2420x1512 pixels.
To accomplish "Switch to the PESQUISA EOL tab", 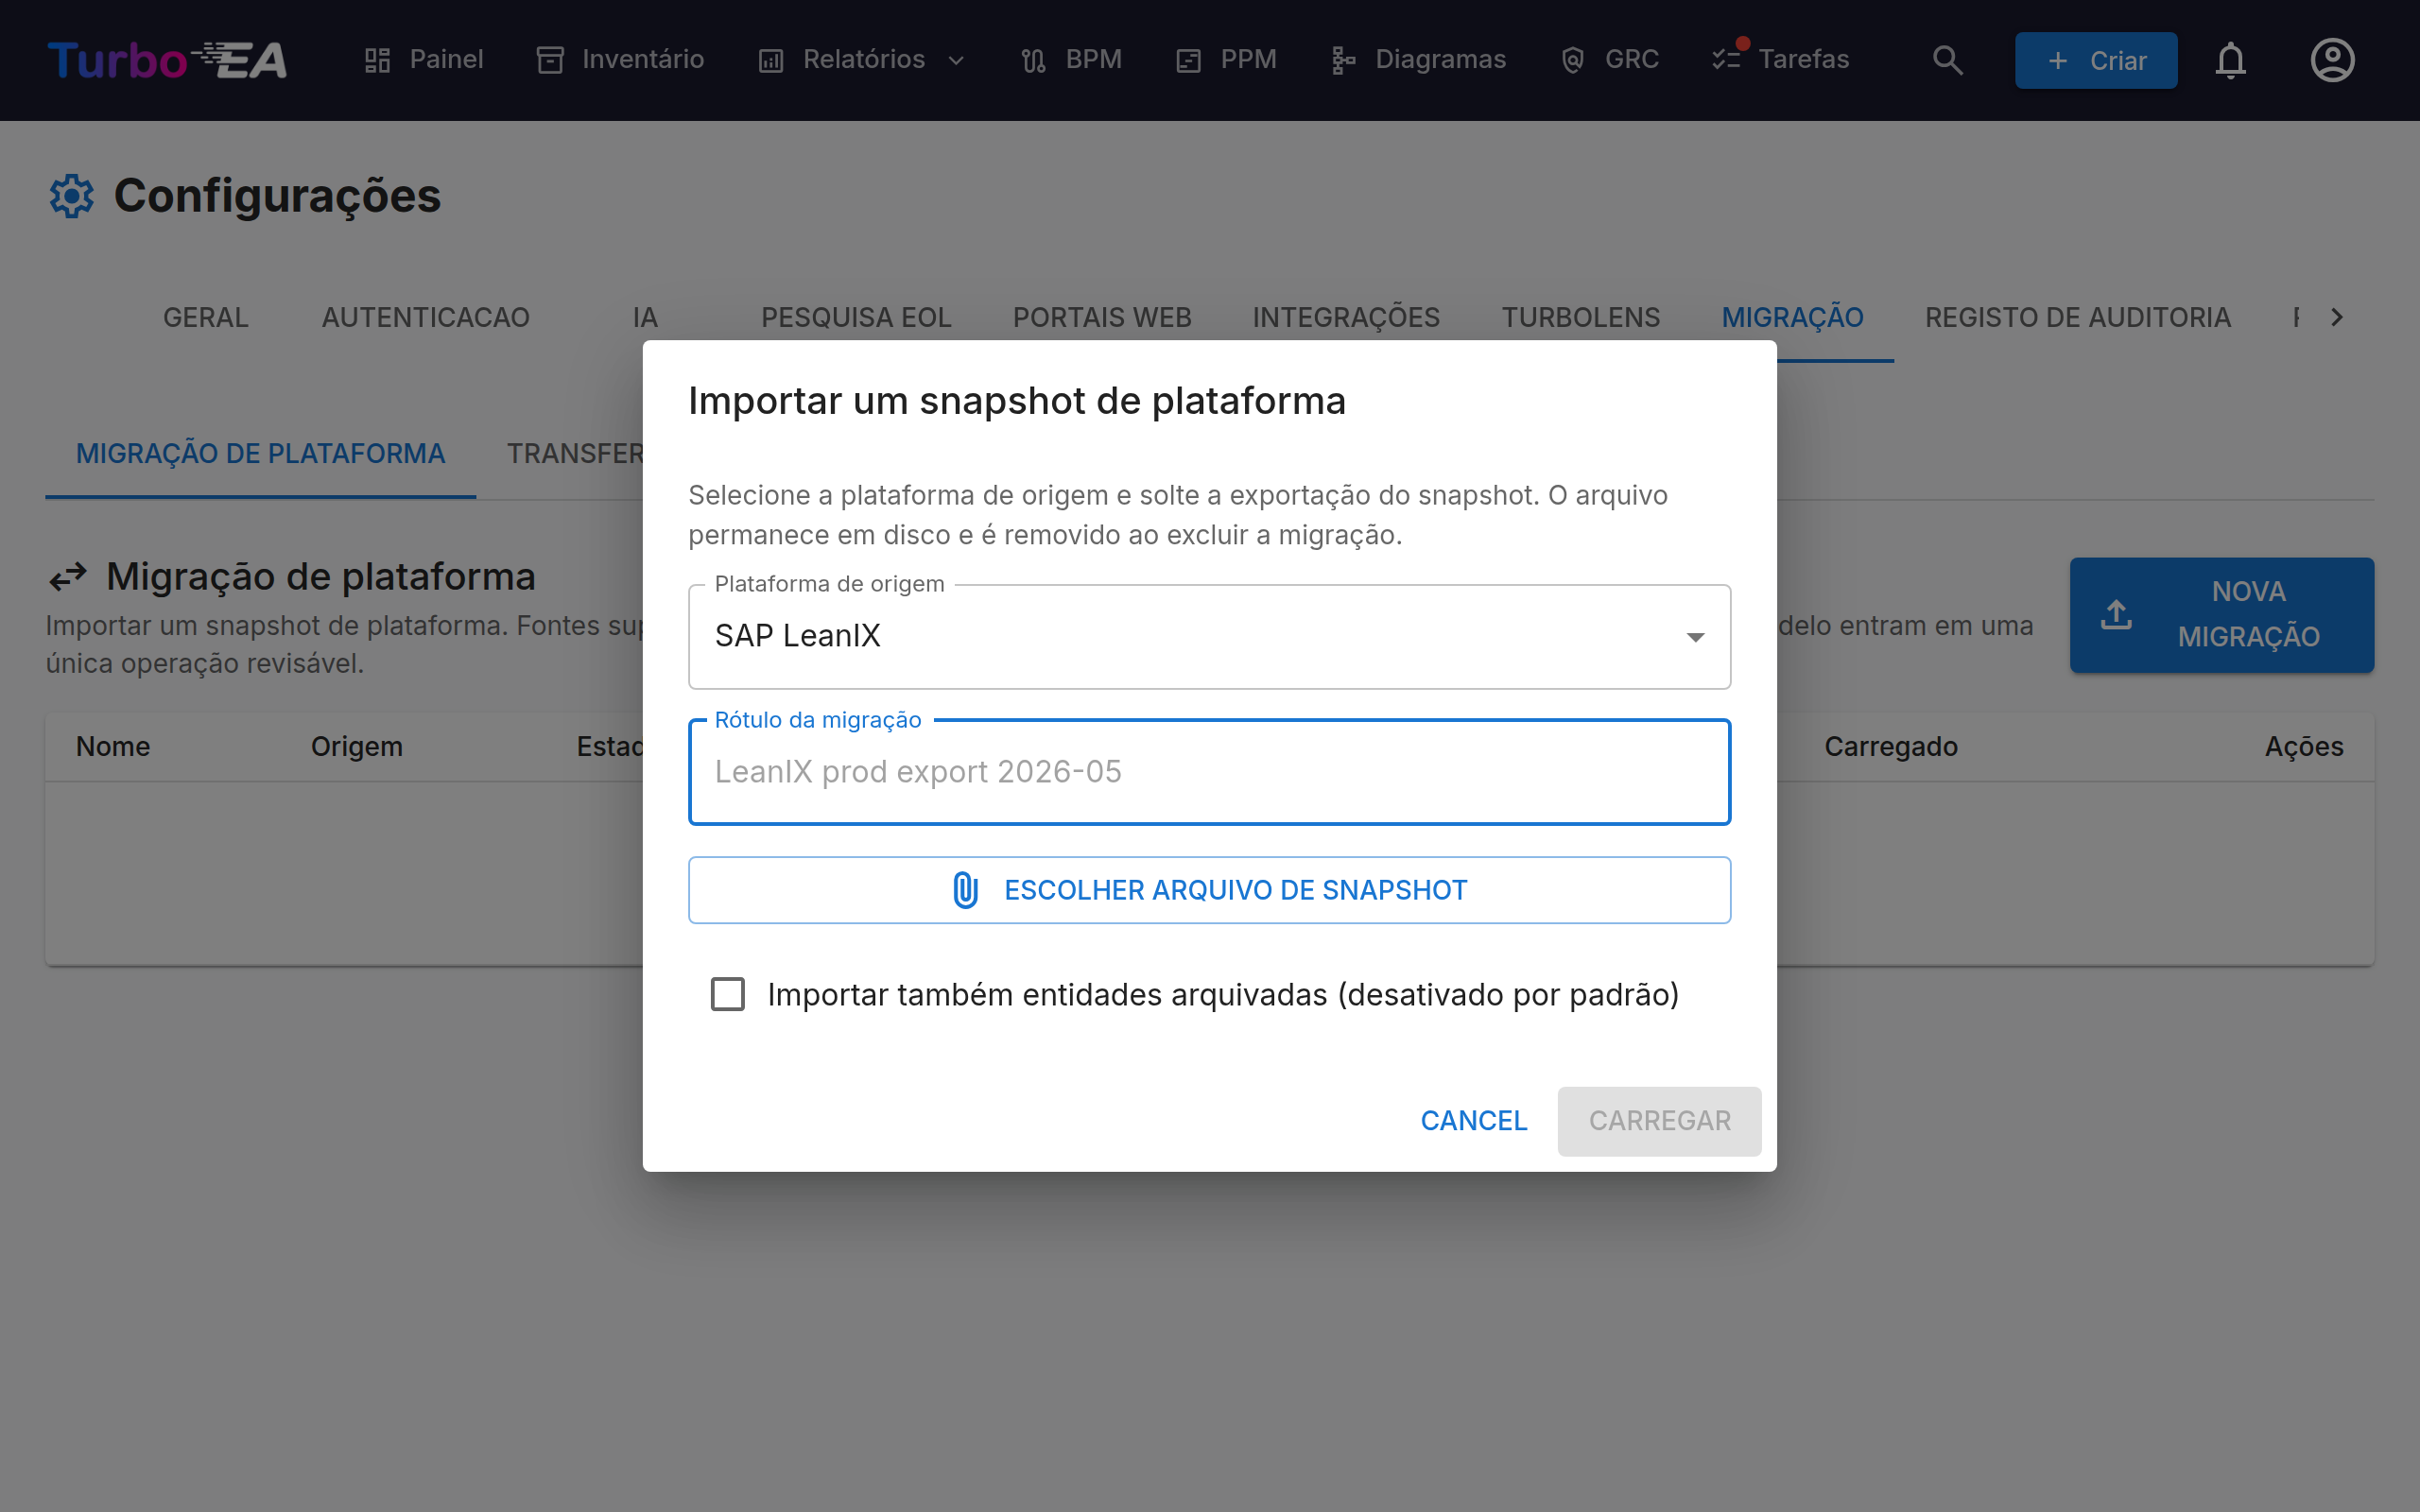I will click(x=856, y=317).
